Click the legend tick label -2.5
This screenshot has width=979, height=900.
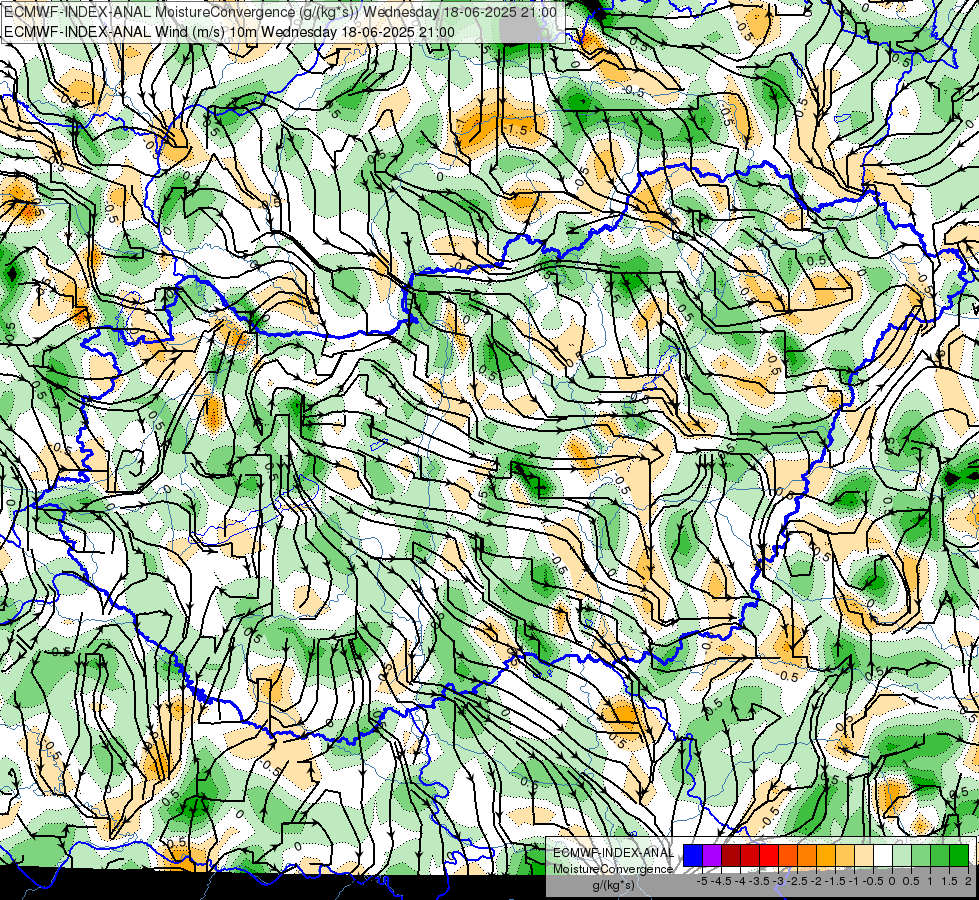(797, 881)
